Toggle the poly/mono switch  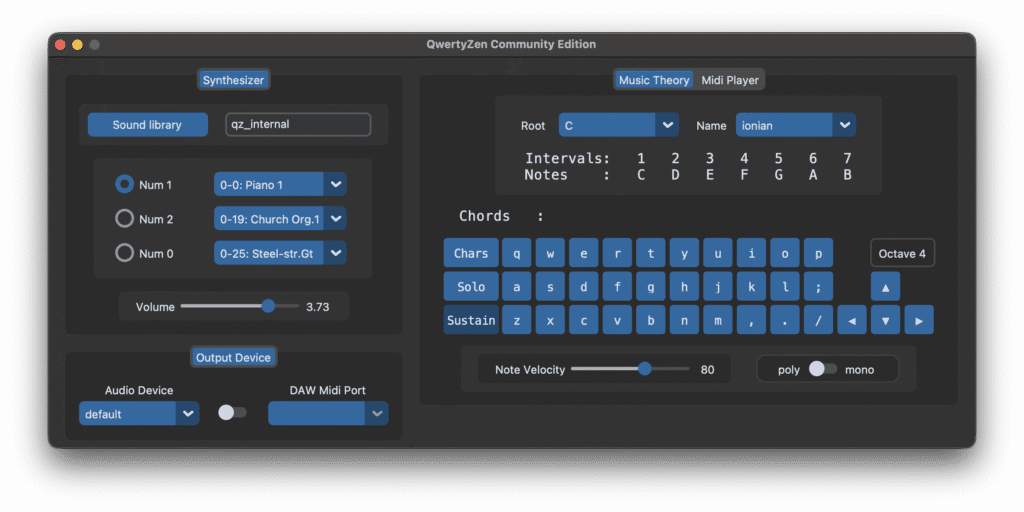pyautogui.click(x=822, y=370)
